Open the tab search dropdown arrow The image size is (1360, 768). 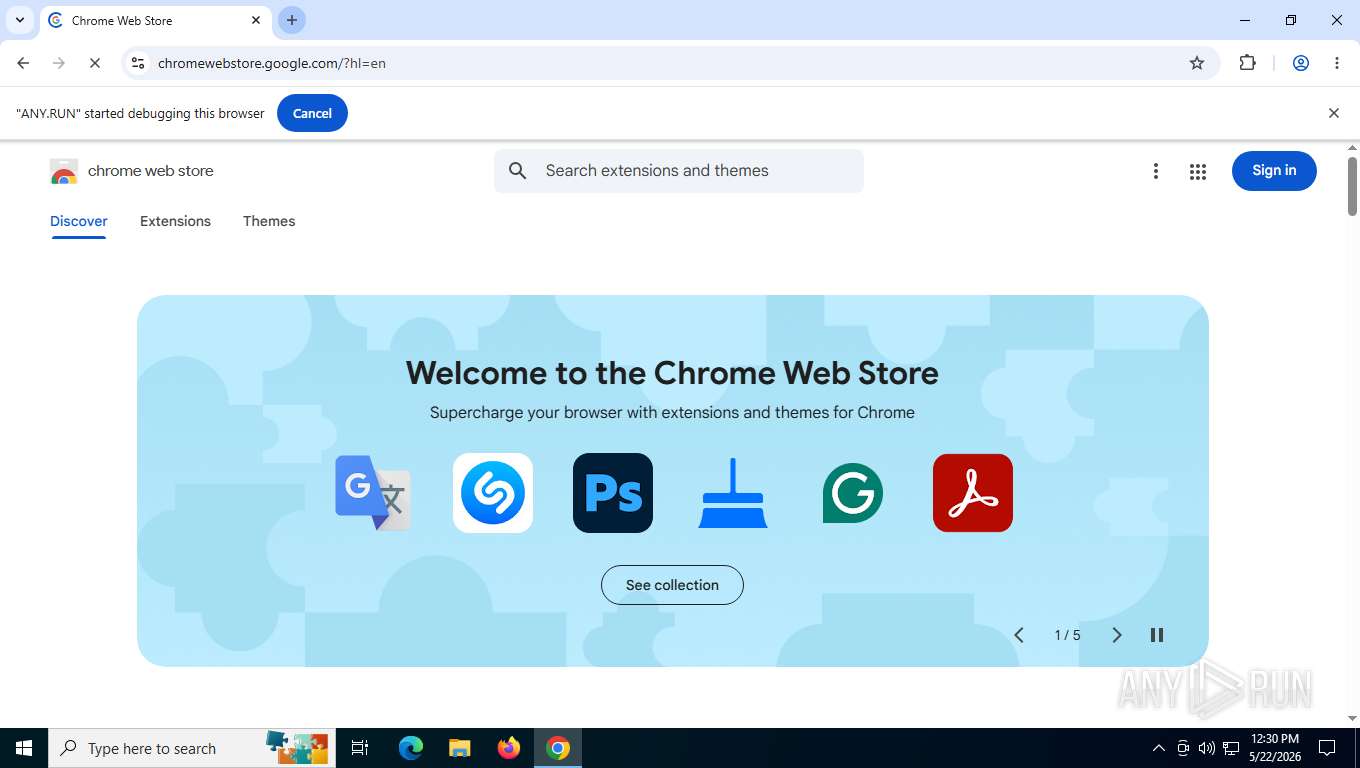coord(19,20)
